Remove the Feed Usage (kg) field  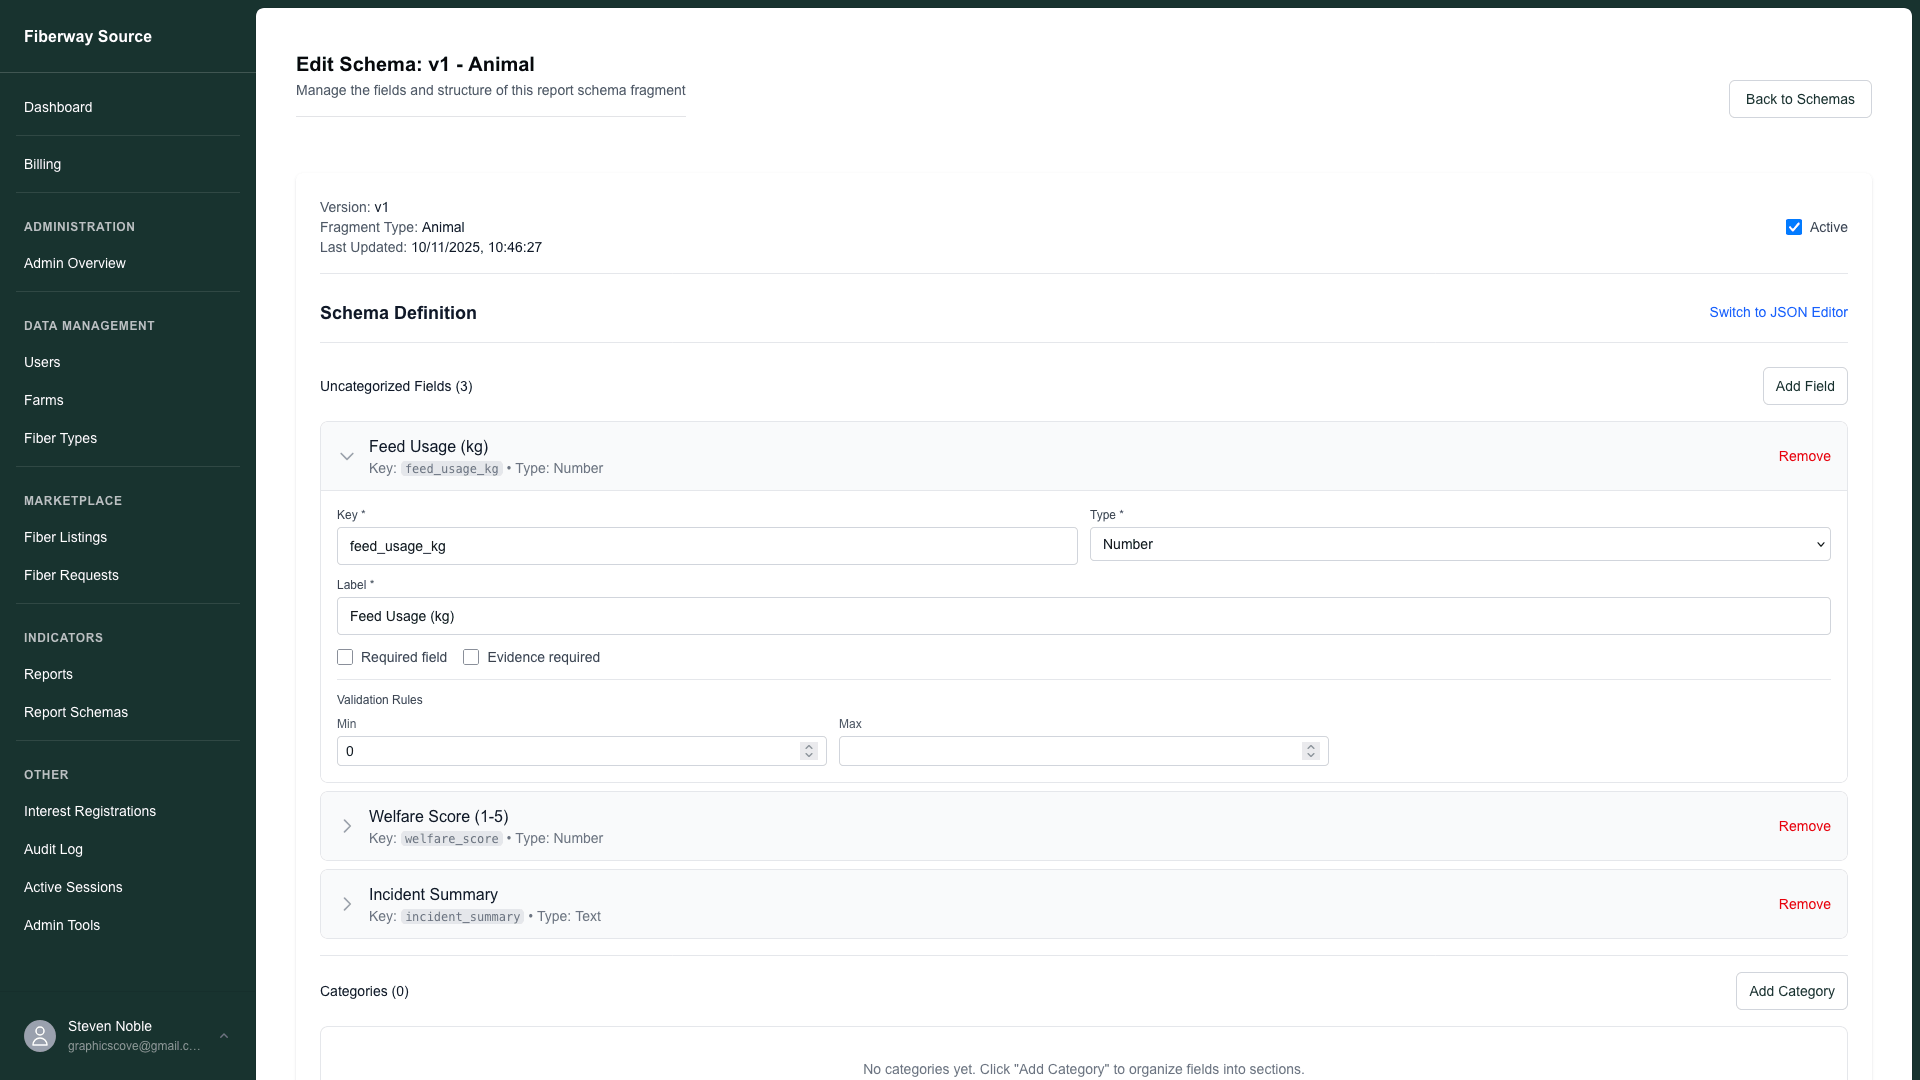tap(1804, 456)
